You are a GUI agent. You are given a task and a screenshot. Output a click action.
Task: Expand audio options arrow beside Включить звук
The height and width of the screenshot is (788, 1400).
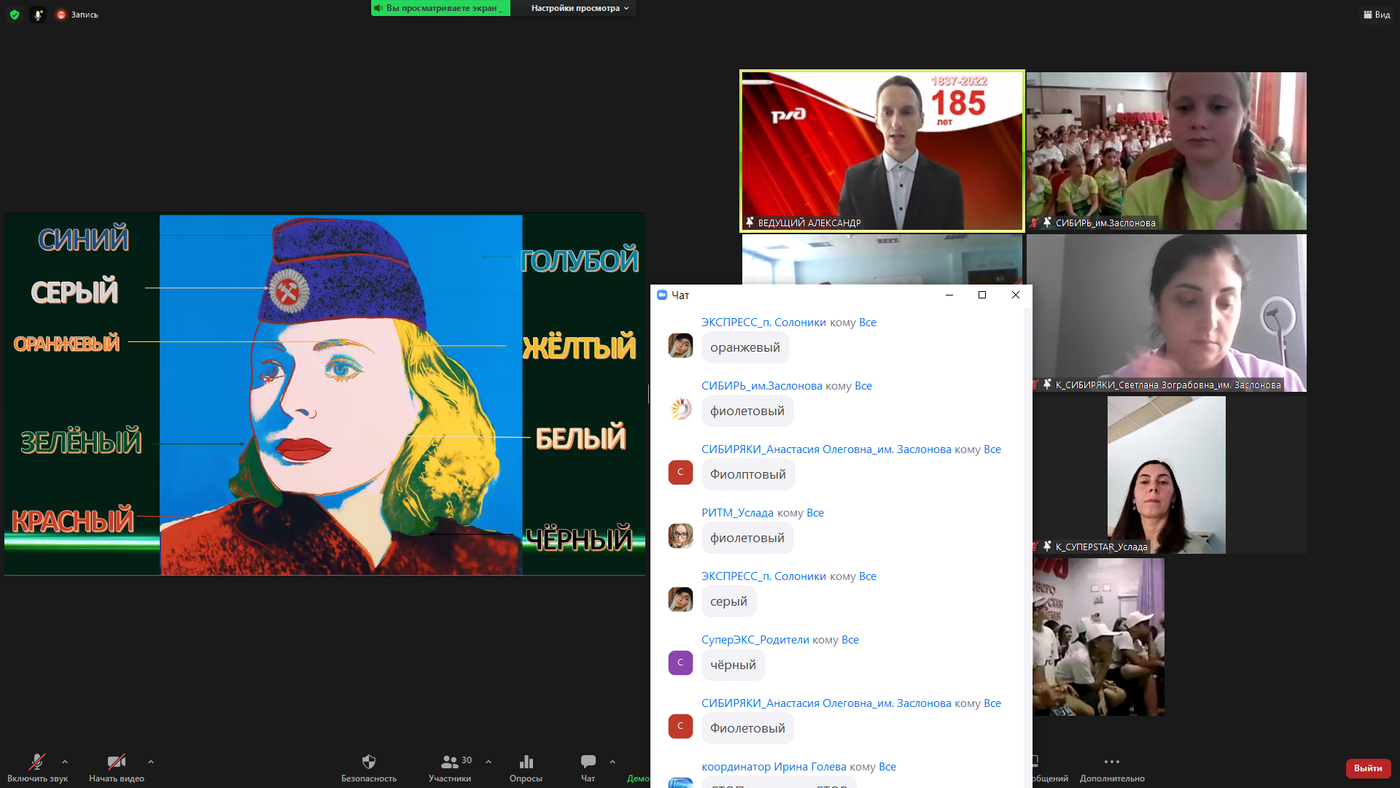(x=65, y=761)
